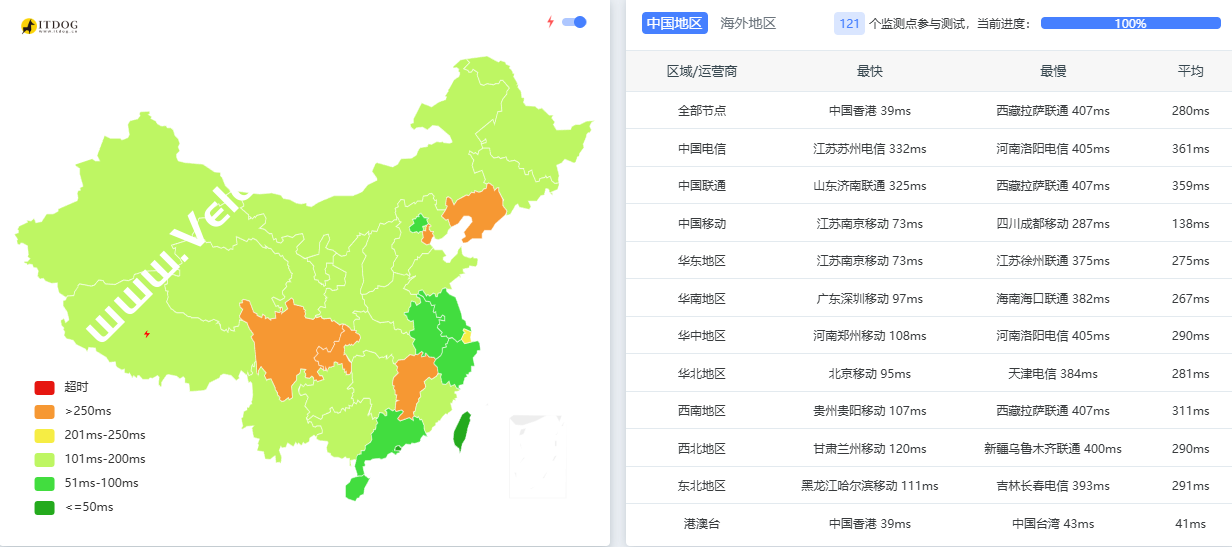Click the 中国台湾 43ms cell
This screenshot has height=547, width=1232.
coord(1053,523)
